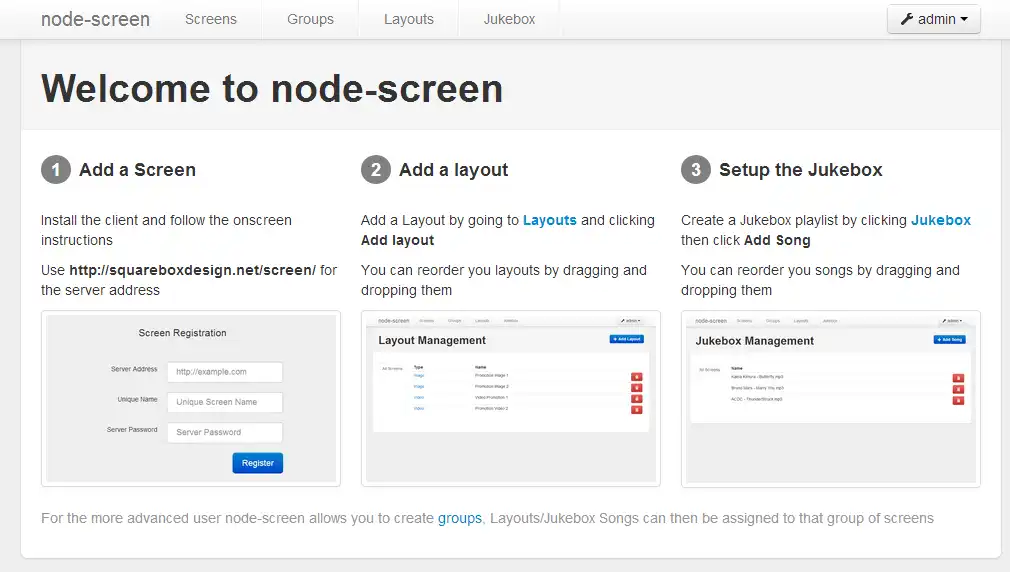Image resolution: width=1010 pixels, height=572 pixels.
Task: Focus the Server Address input field
Action: coord(225,372)
